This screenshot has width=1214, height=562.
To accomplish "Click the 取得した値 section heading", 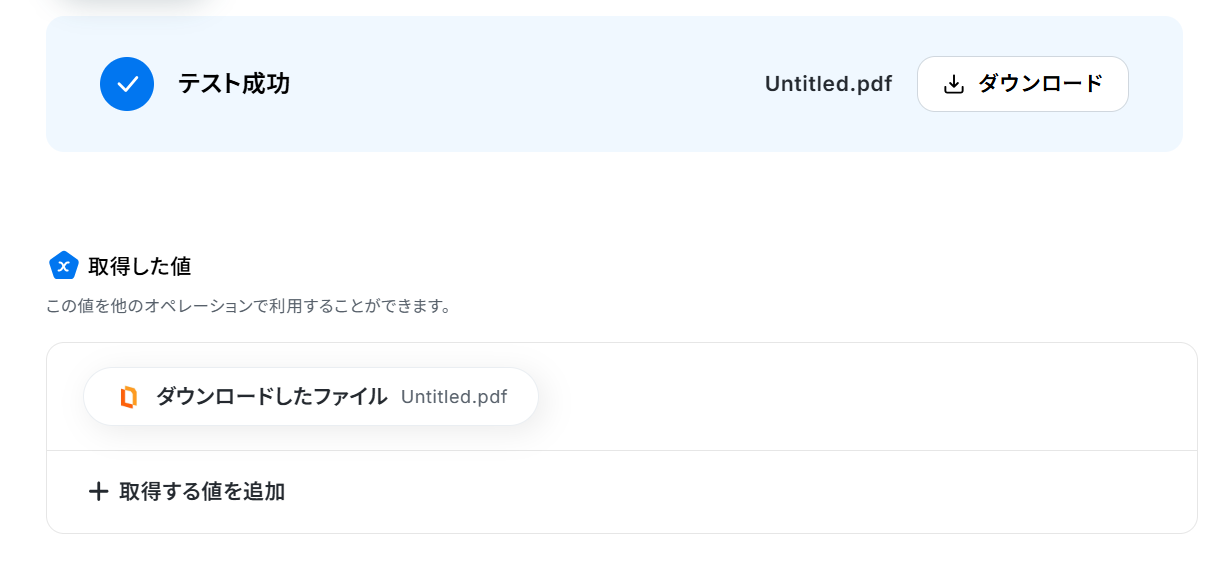I will coord(139,266).
